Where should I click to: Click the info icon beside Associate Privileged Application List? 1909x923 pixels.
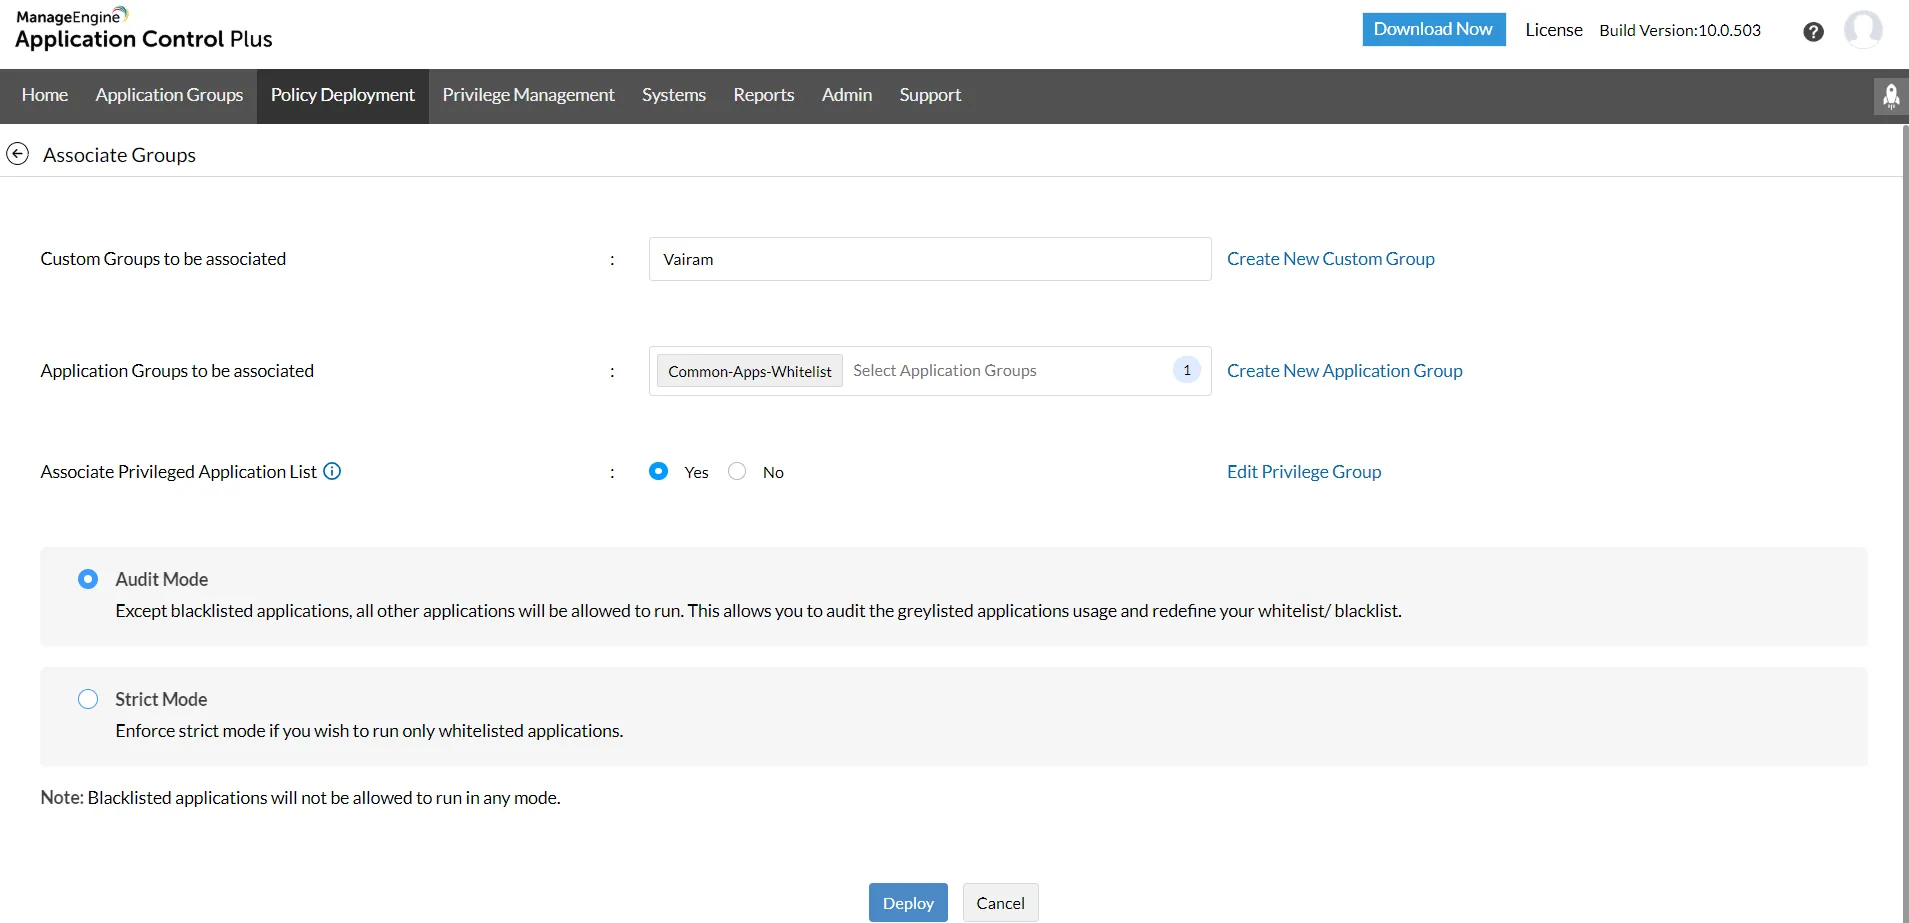tap(331, 471)
